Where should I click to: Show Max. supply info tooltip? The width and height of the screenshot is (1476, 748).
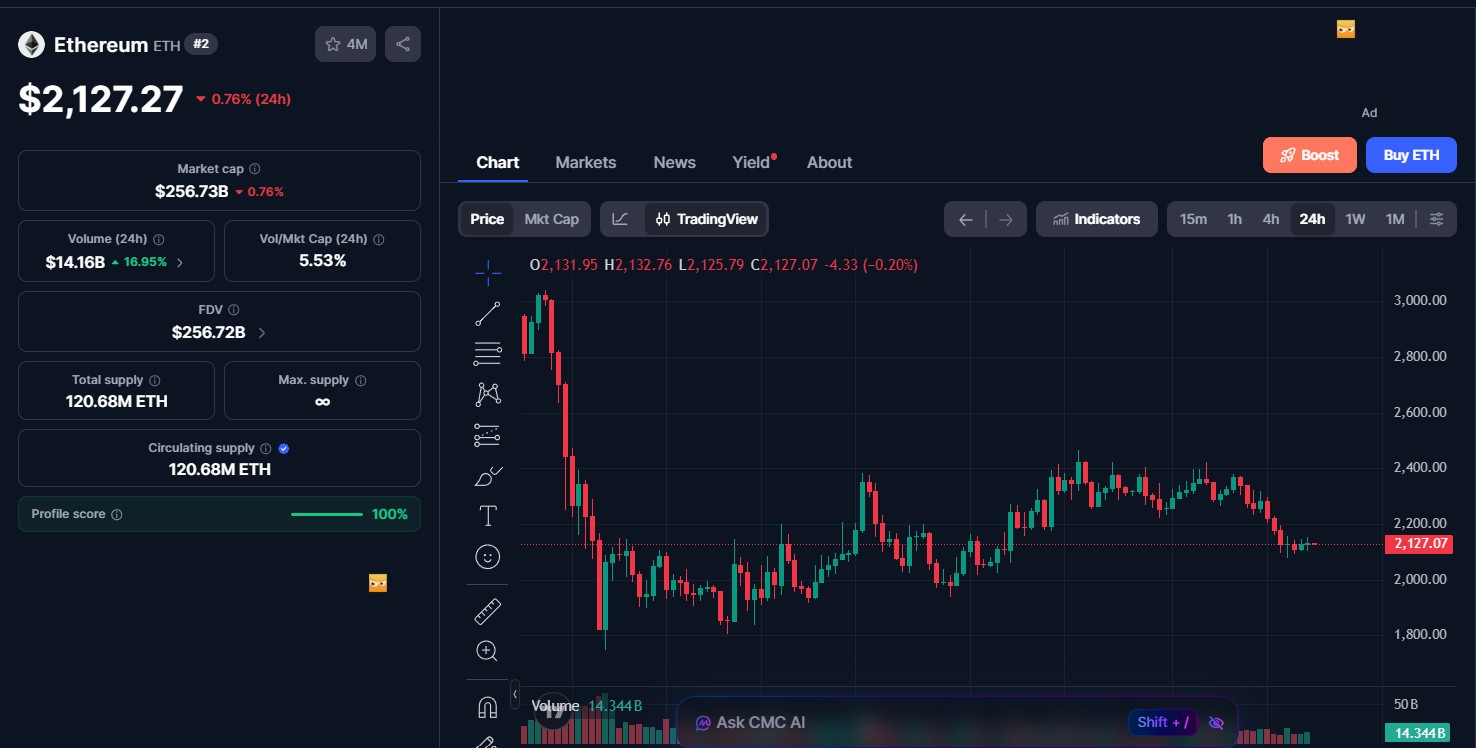(x=361, y=380)
